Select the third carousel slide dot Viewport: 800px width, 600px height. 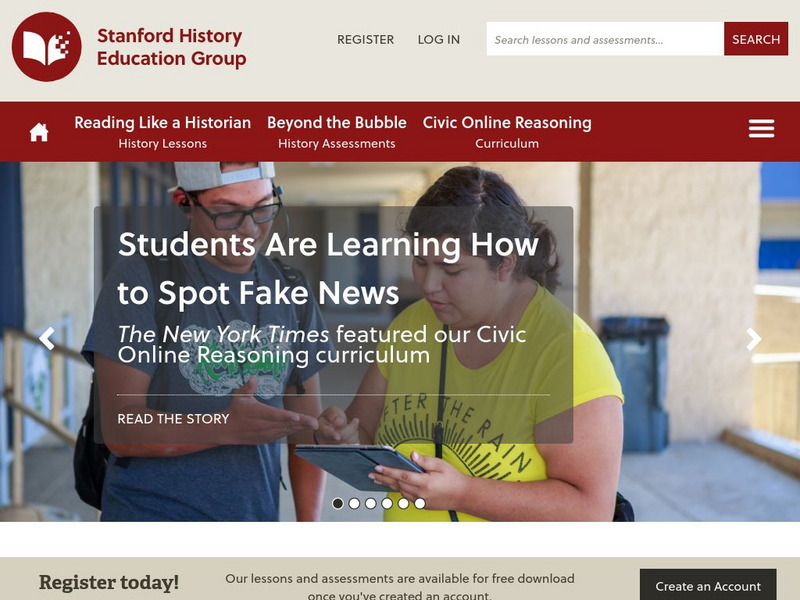pyautogui.click(x=370, y=504)
